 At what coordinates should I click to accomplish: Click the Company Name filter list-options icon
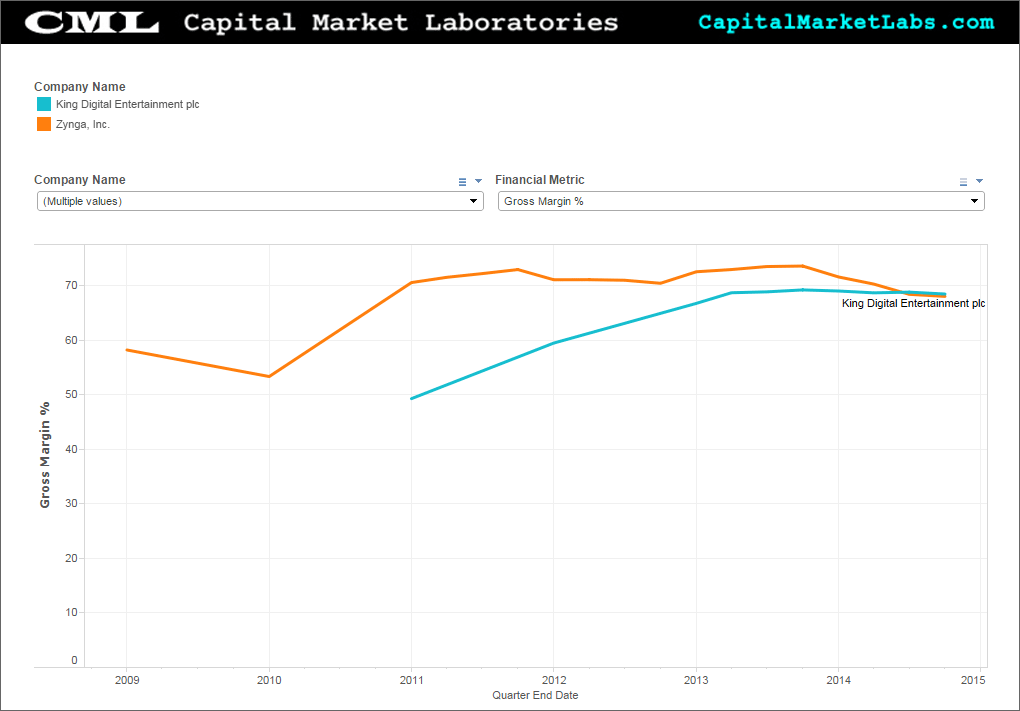[x=463, y=182]
